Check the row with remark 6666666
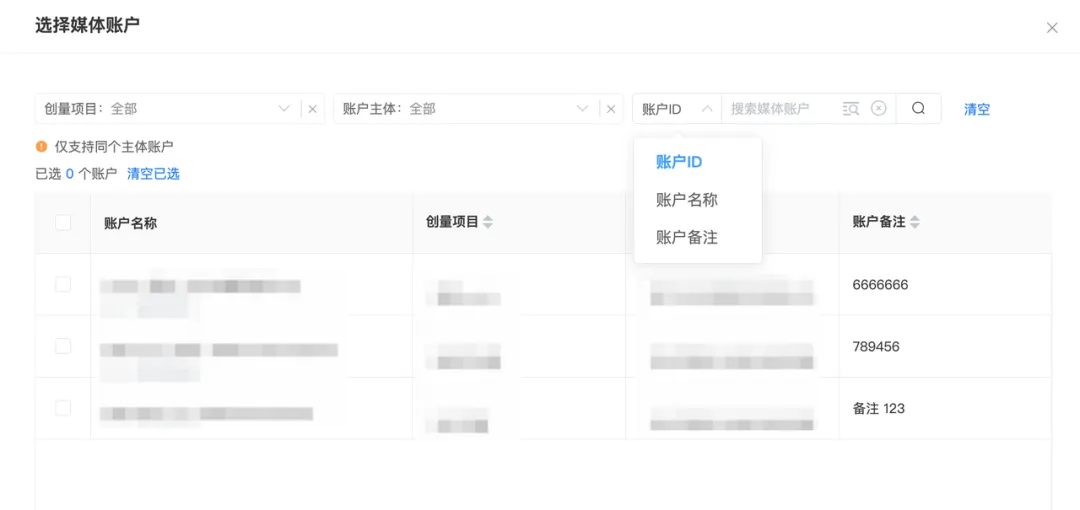 click(x=63, y=284)
